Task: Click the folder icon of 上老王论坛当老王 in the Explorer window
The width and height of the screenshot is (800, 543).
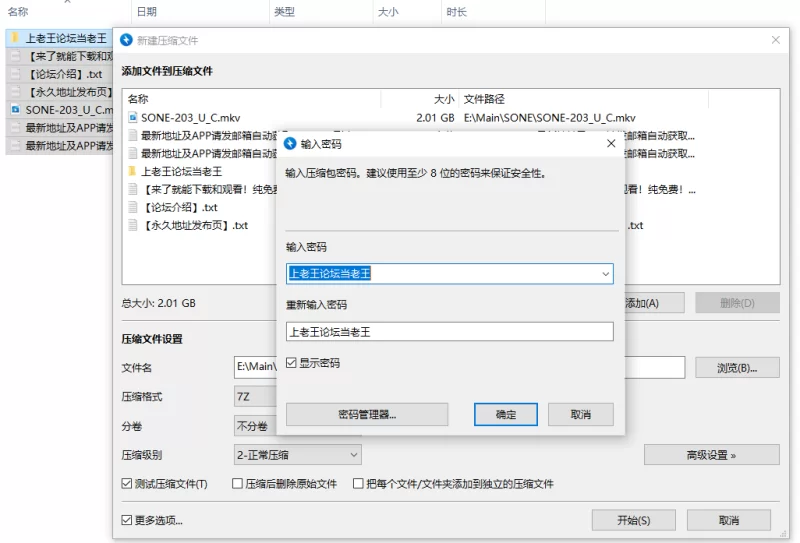Action: coord(15,38)
